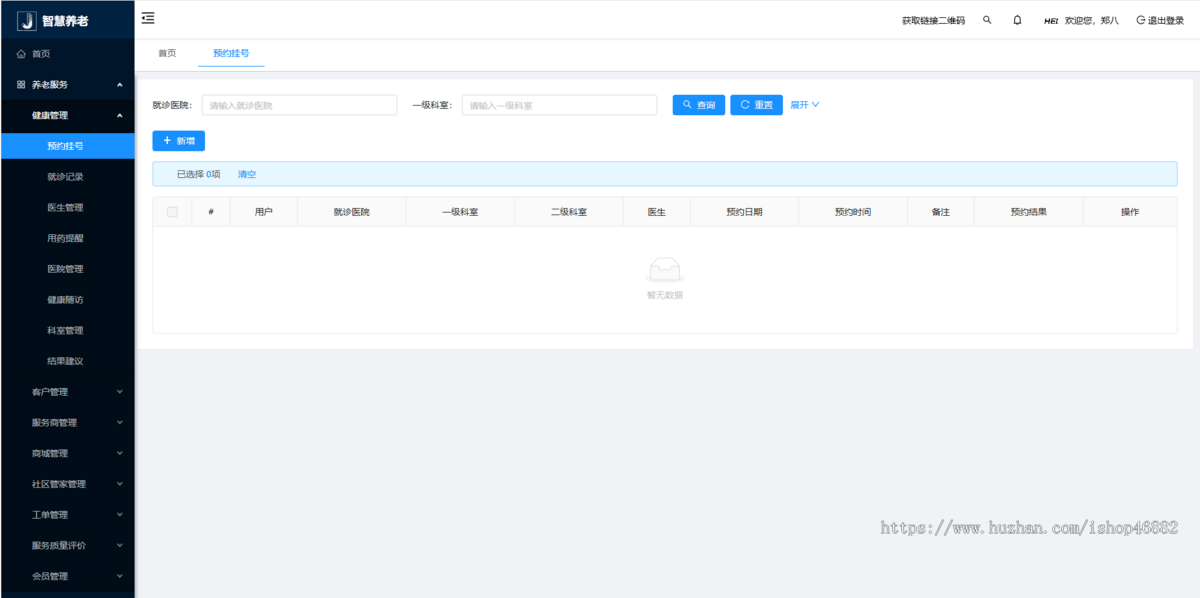Open 健康随访 in sidebar
Viewport: 1200px width, 598px height.
(x=67, y=300)
